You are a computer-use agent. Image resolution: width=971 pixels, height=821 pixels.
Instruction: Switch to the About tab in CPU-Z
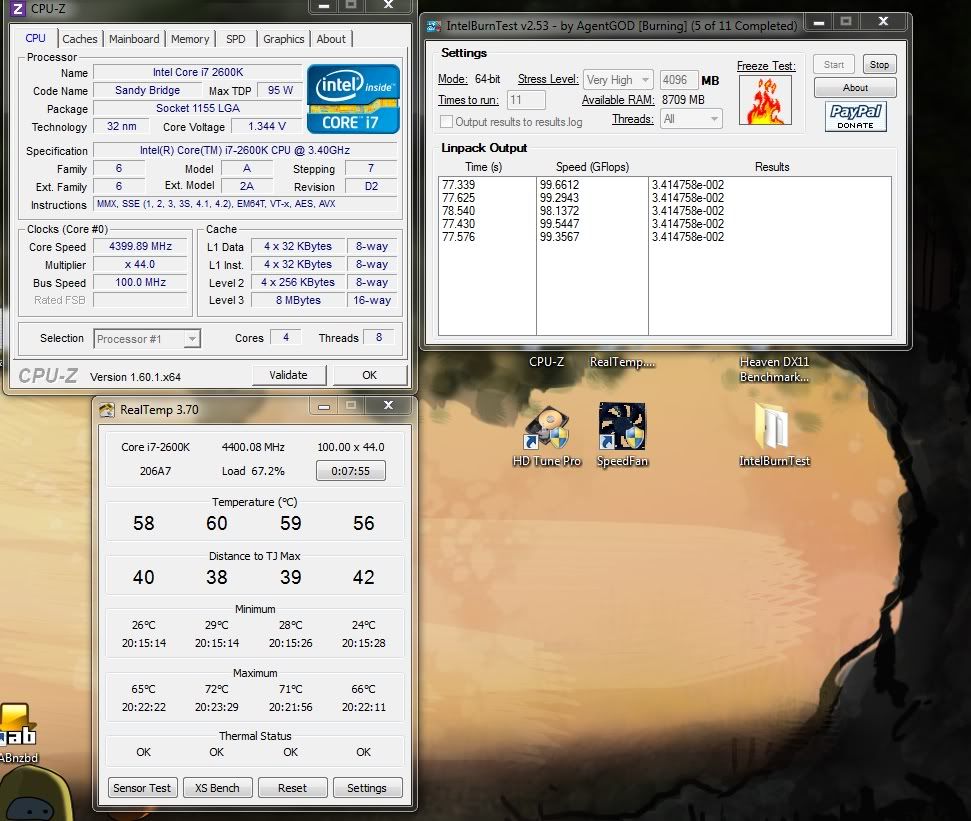[x=331, y=39]
